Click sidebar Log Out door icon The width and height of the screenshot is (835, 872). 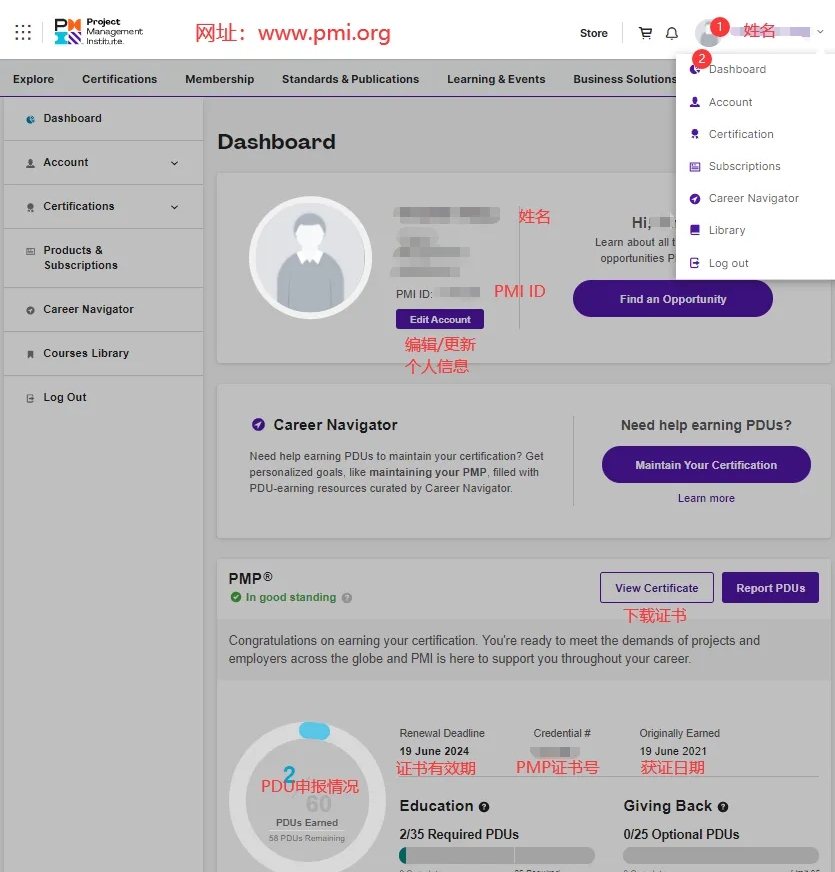(31, 398)
